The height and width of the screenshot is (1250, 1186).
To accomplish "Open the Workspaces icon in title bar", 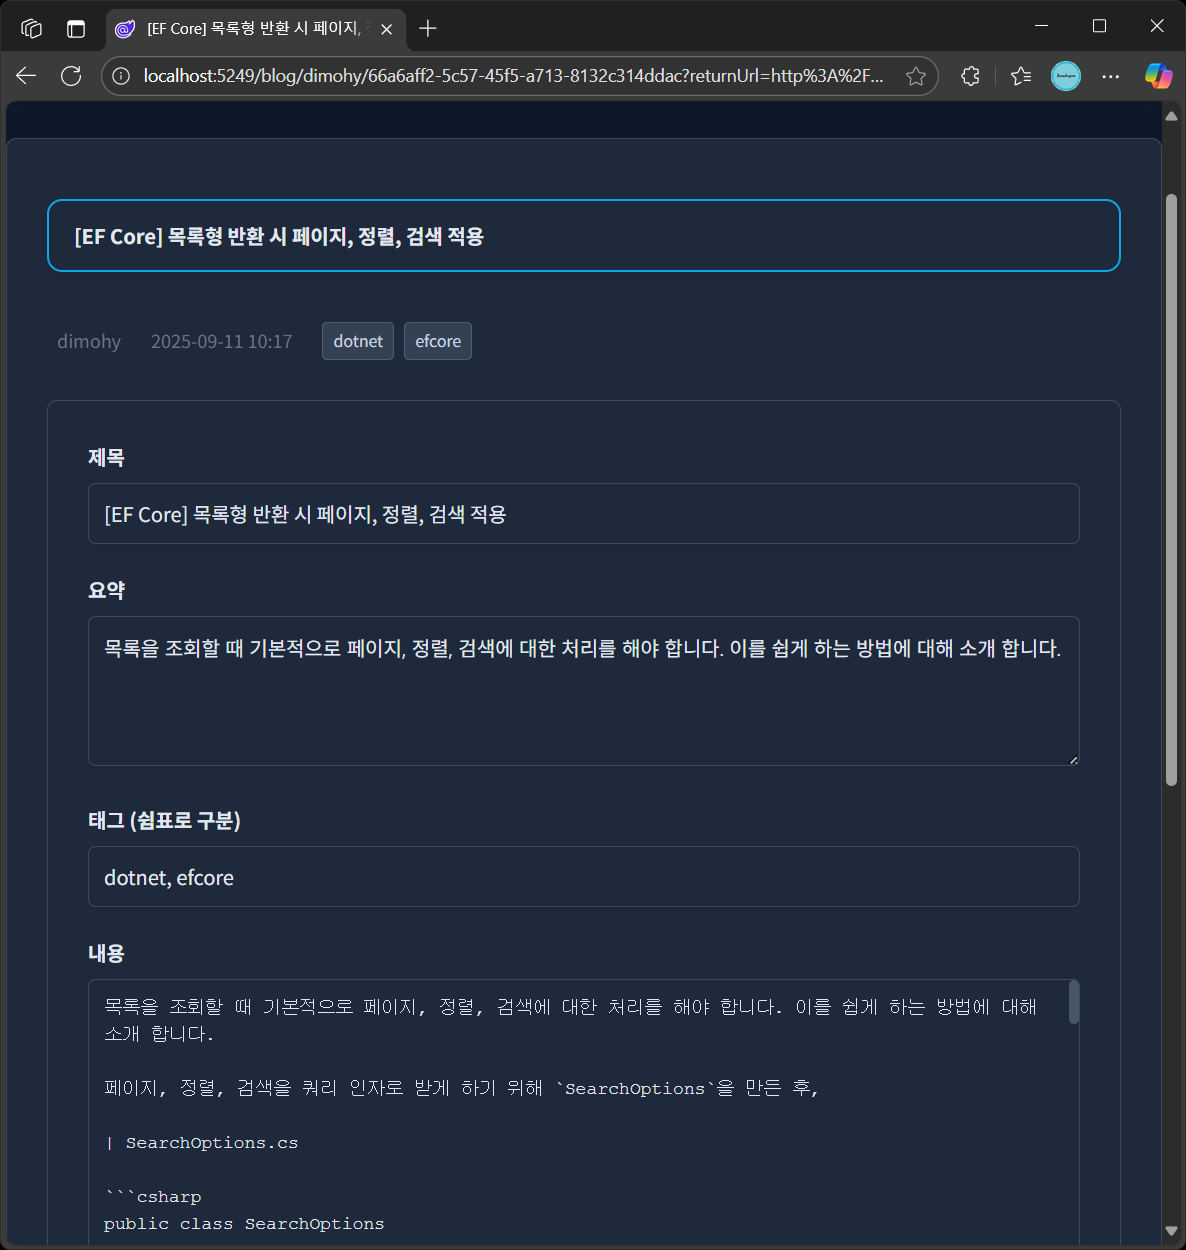I will (x=32, y=29).
